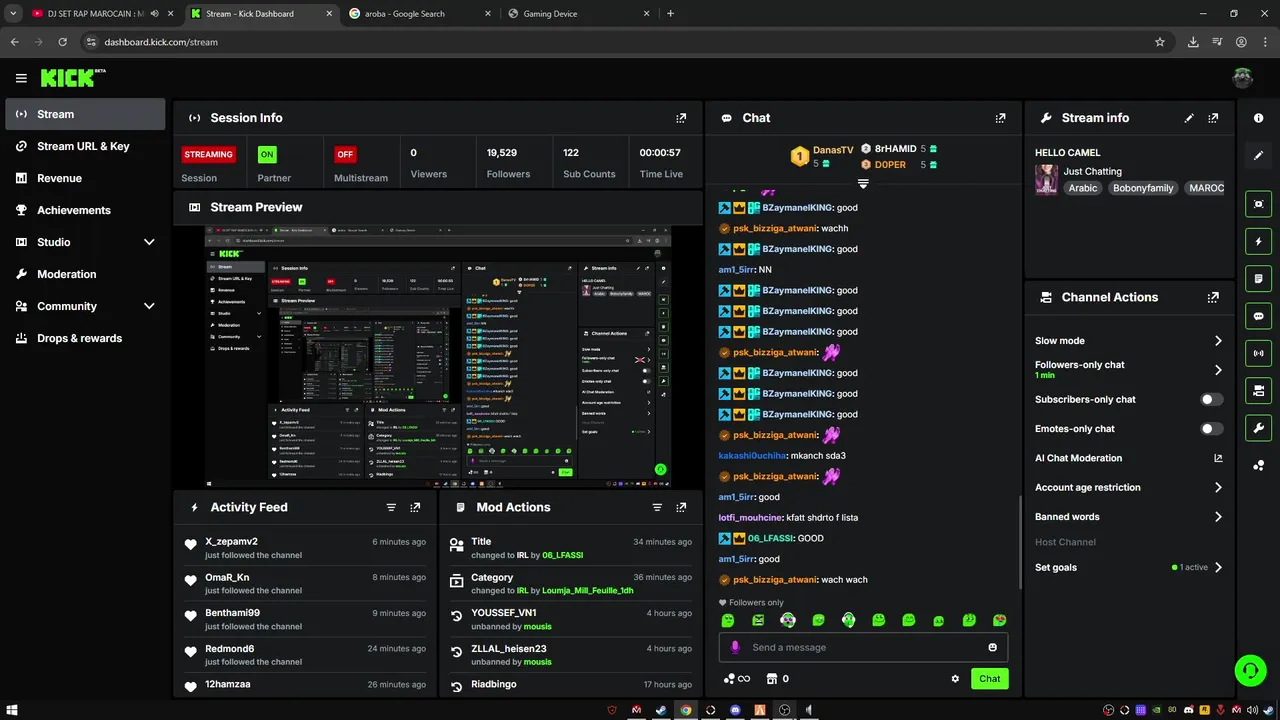1280x720 pixels.
Task: Click the browser address bar
Action: point(620,42)
